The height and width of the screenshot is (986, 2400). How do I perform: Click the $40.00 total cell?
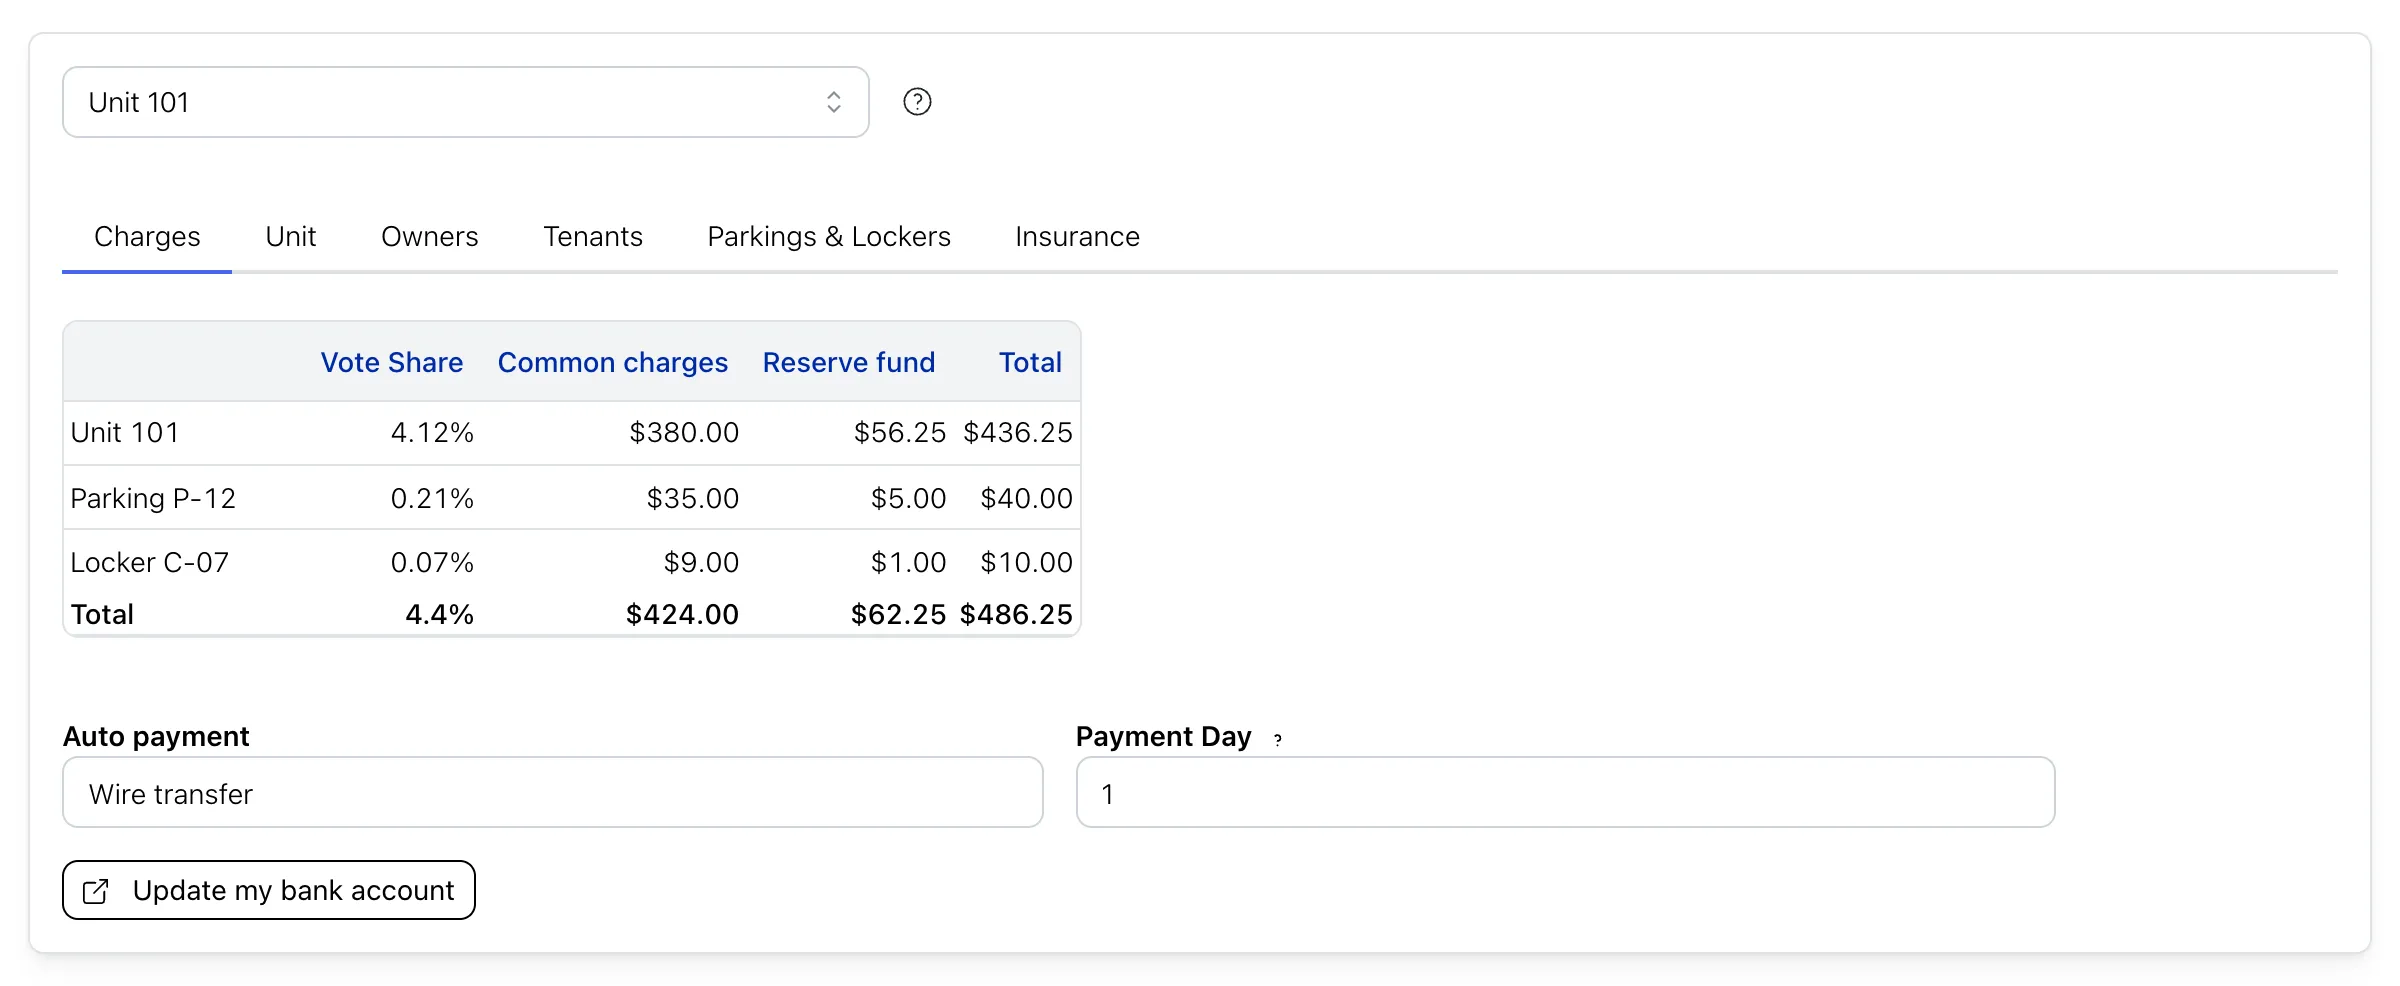[x=1026, y=498]
